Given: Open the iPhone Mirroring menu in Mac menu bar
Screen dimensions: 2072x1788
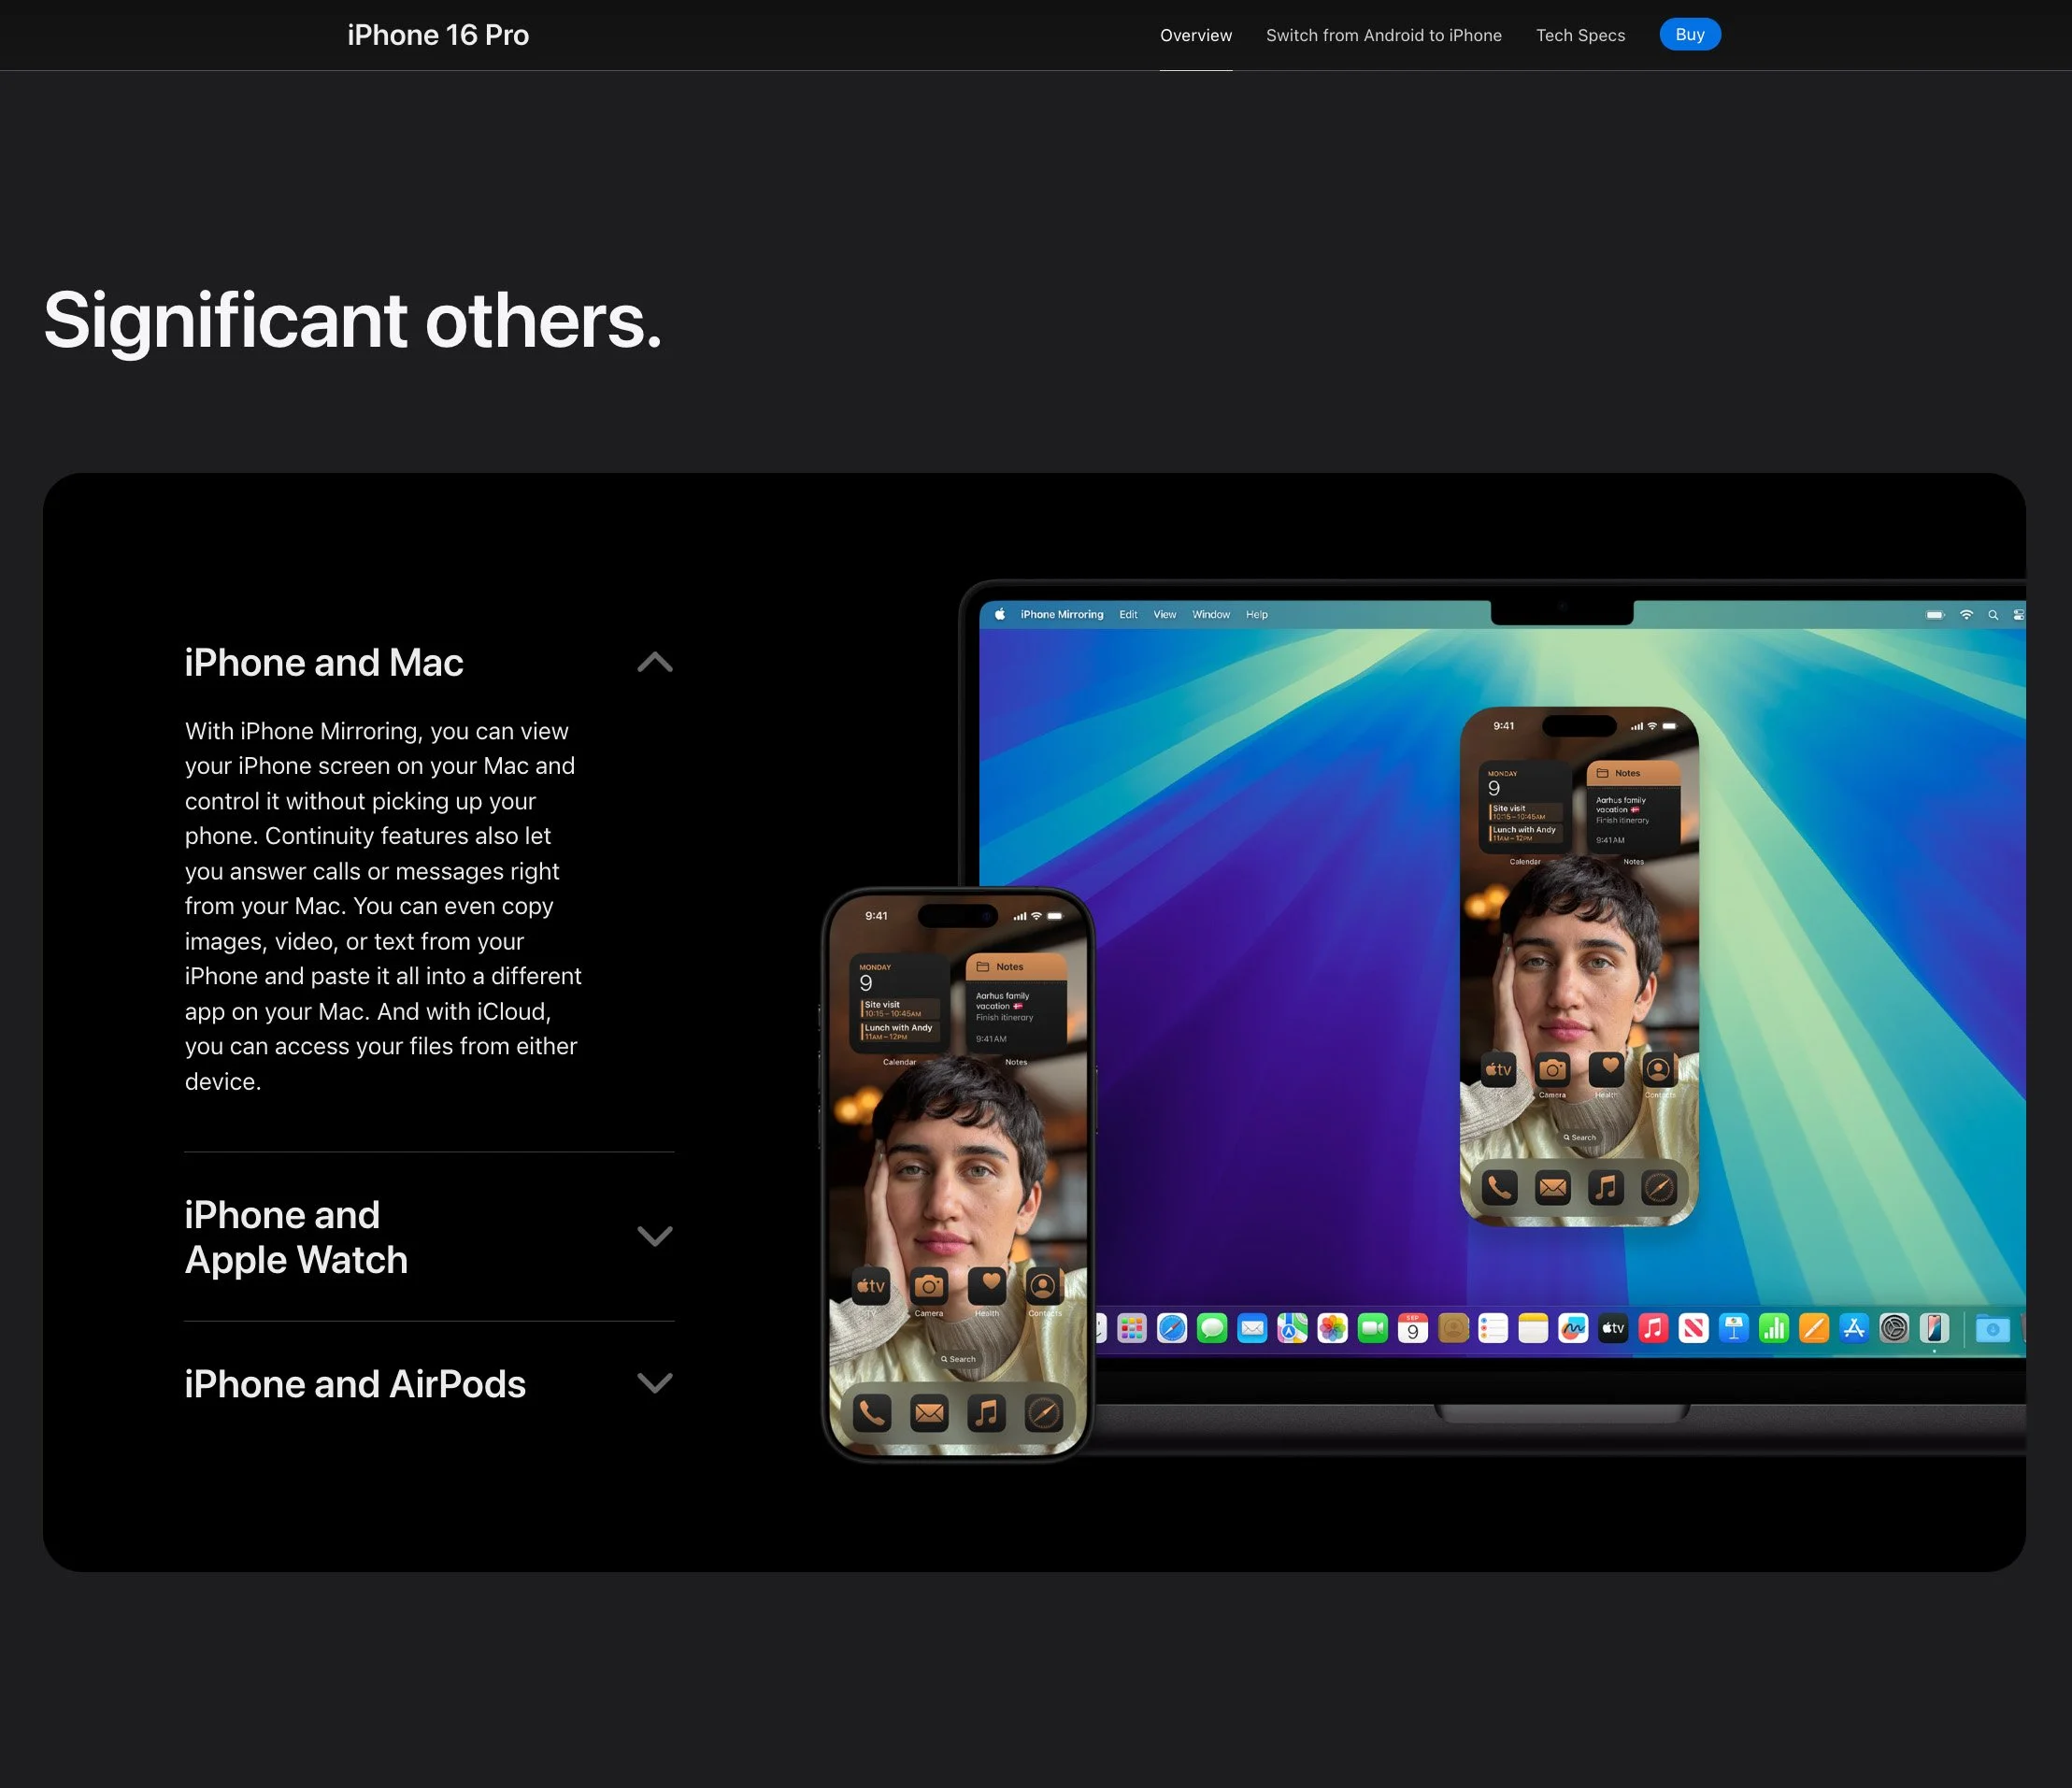Looking at the screenshot, I should pos(1062,615).
